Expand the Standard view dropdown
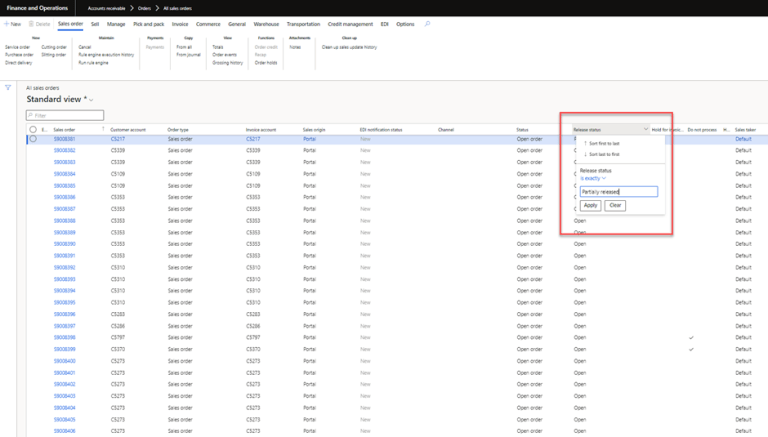This screenshot has height=437, width=768. [91, 100]
